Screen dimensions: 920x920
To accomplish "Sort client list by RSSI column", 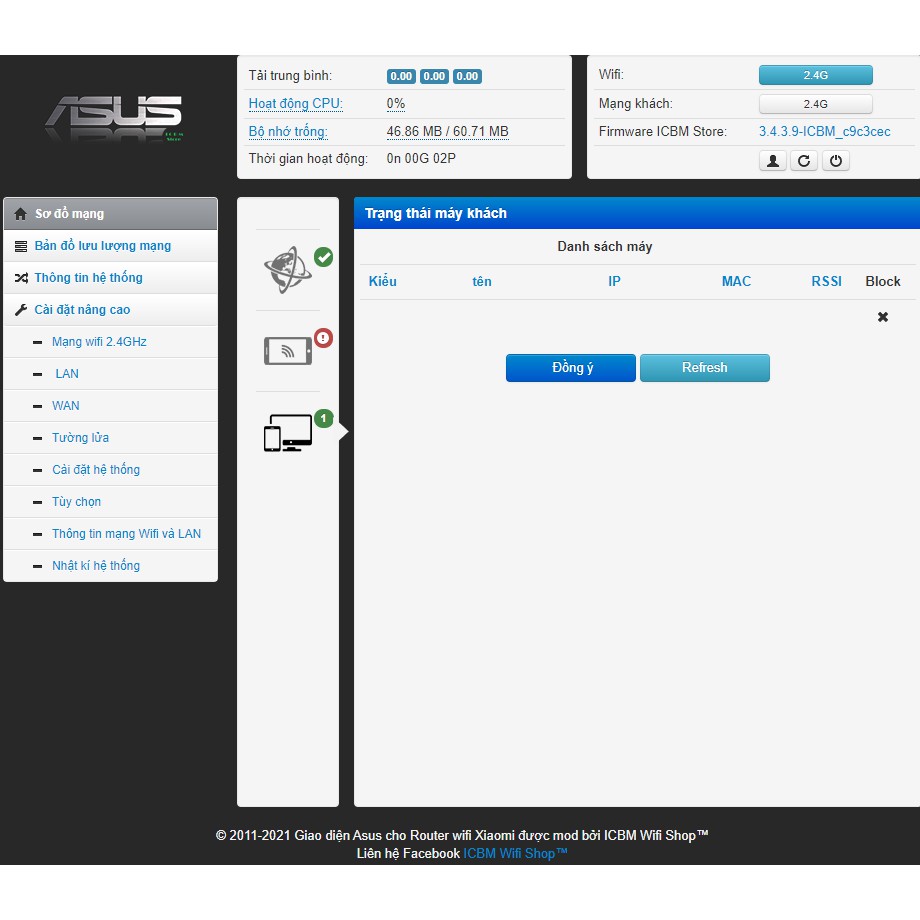I will pos(826,282).
